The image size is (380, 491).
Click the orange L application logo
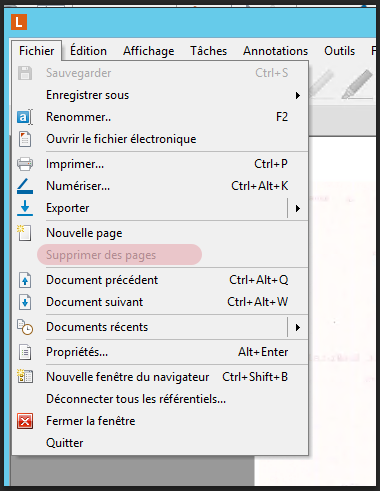[x=19, y=22]
